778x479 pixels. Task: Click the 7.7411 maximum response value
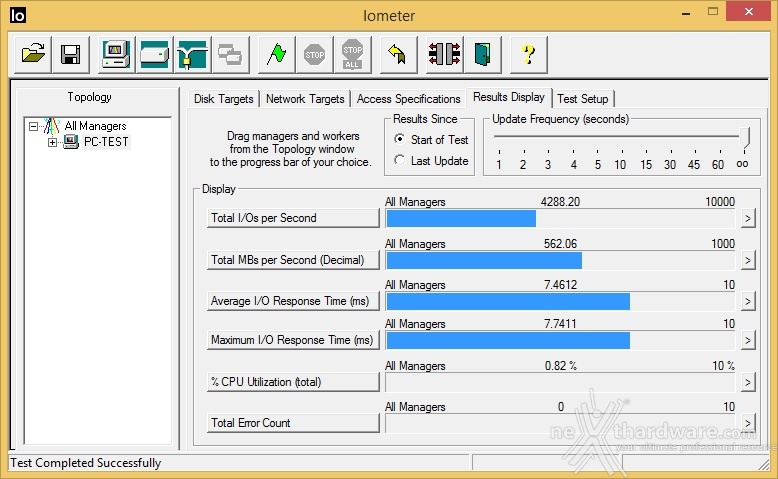[x=560, y=324]
